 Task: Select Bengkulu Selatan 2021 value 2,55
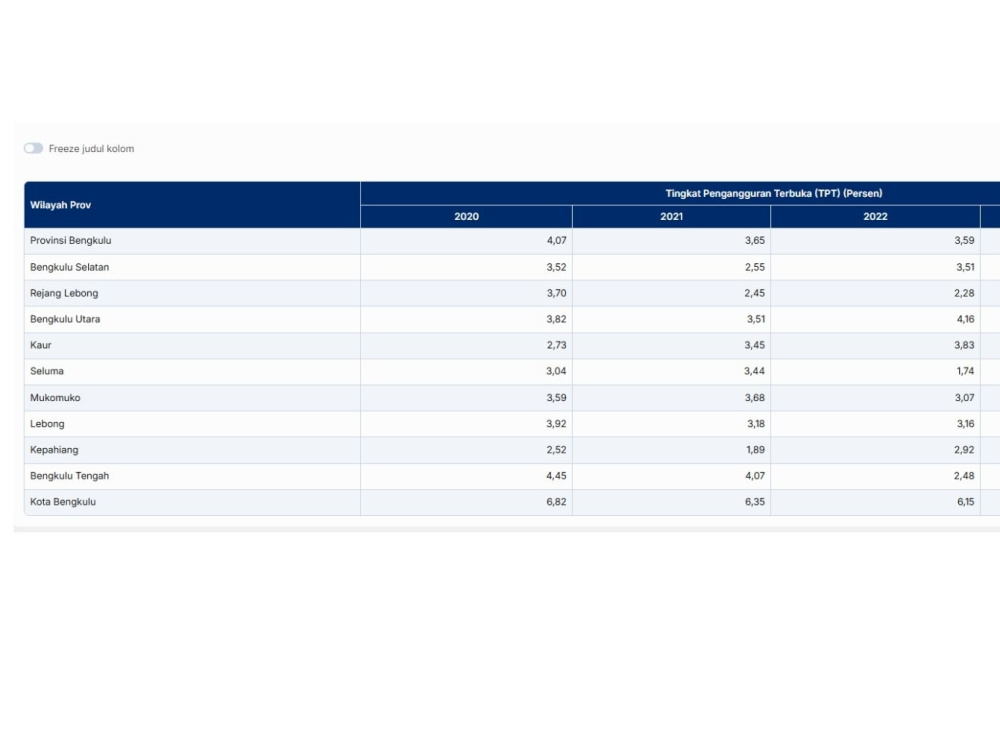(754, 267)
